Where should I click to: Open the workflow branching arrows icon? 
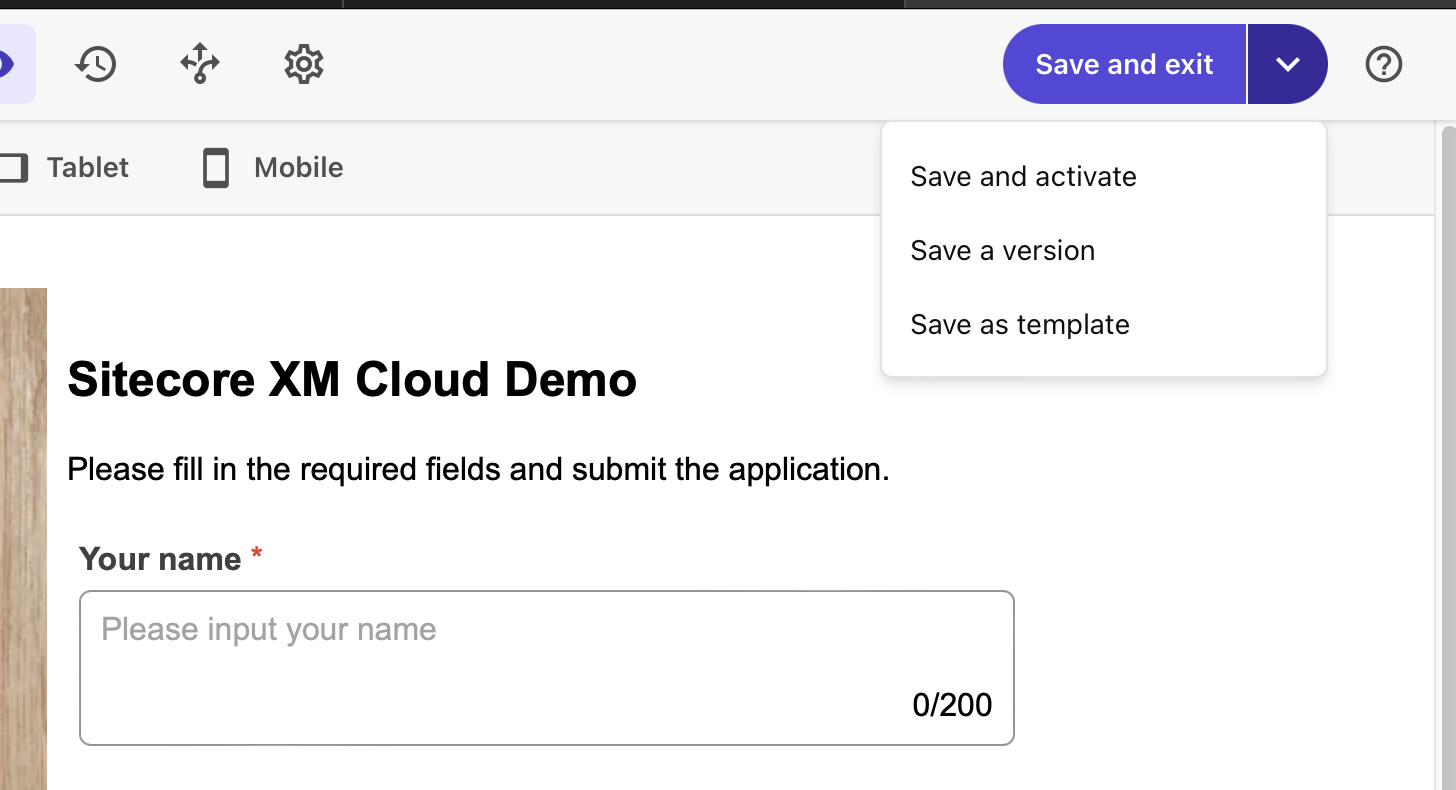200,64
